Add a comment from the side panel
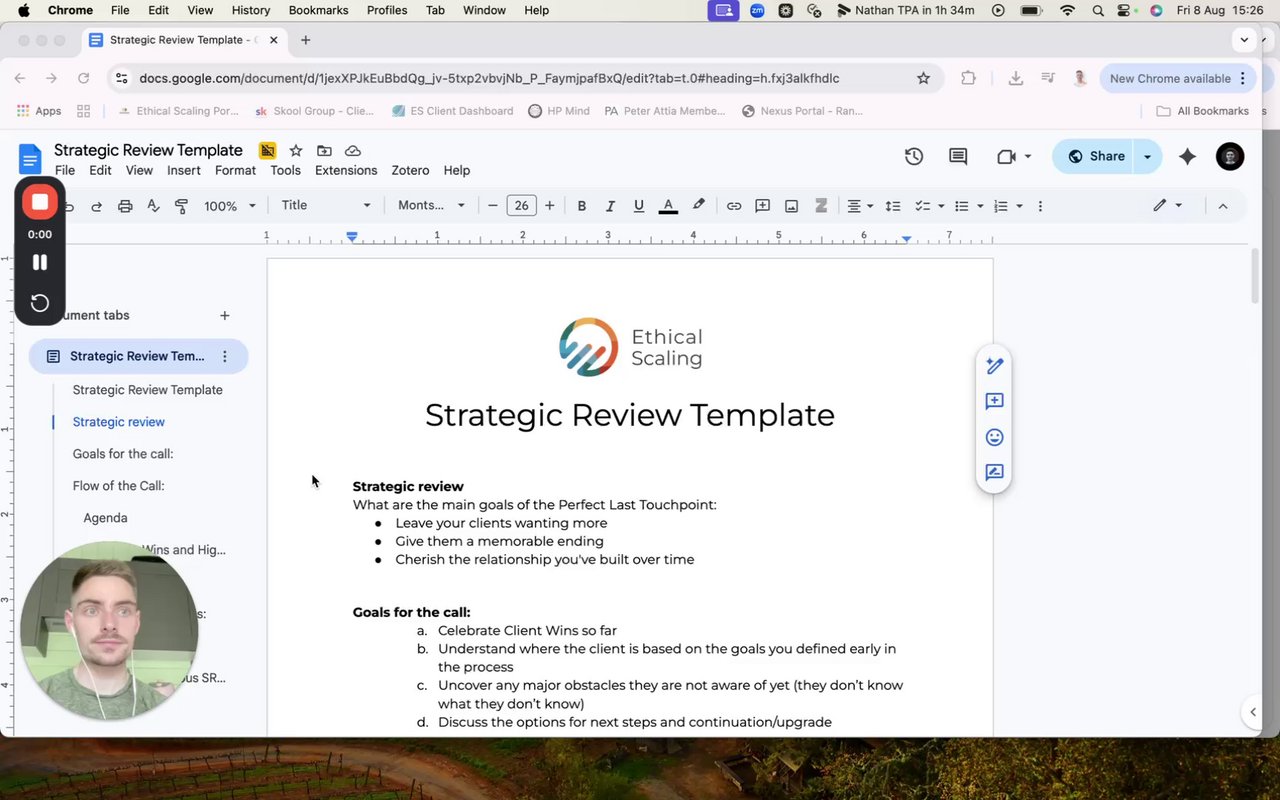Image resolution: width=1280 pixels, height=800 pixels. tap(994, 401)
